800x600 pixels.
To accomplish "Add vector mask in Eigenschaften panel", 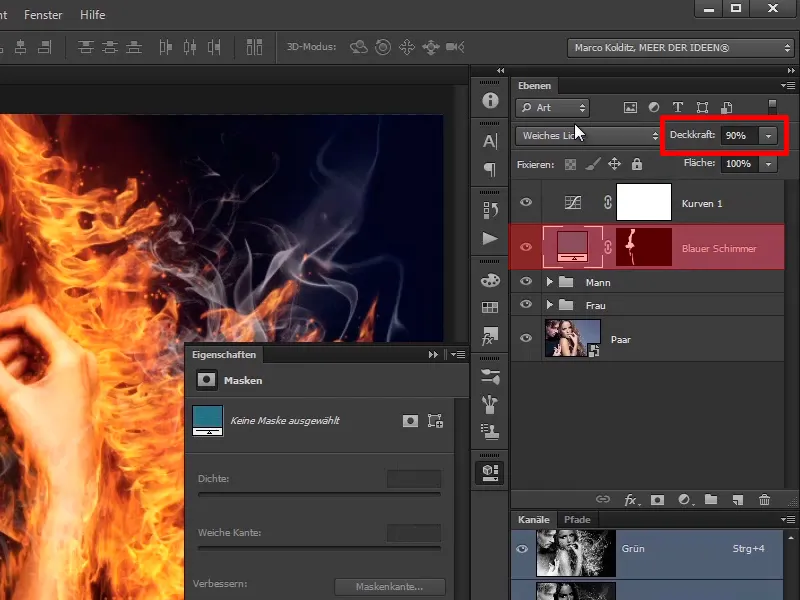I will point(435,421).
